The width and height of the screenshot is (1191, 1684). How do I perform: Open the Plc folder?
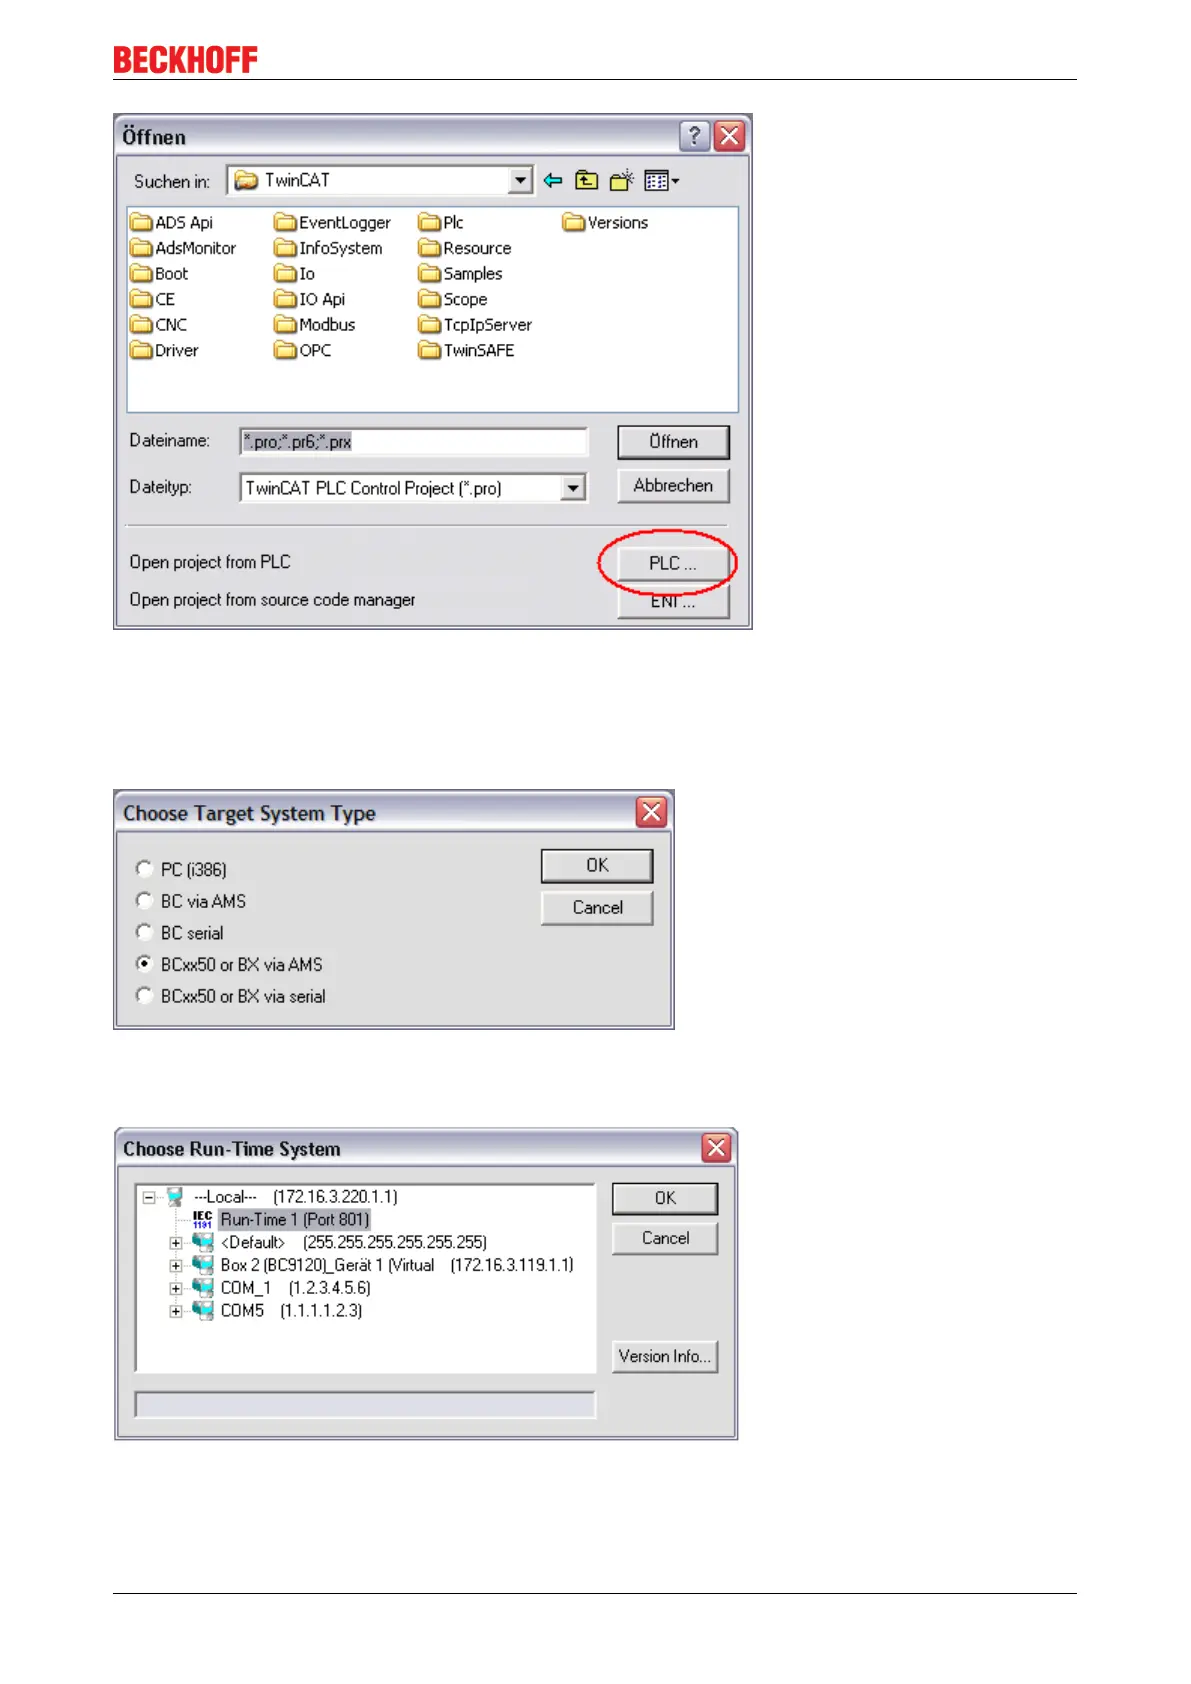(441, 222)
